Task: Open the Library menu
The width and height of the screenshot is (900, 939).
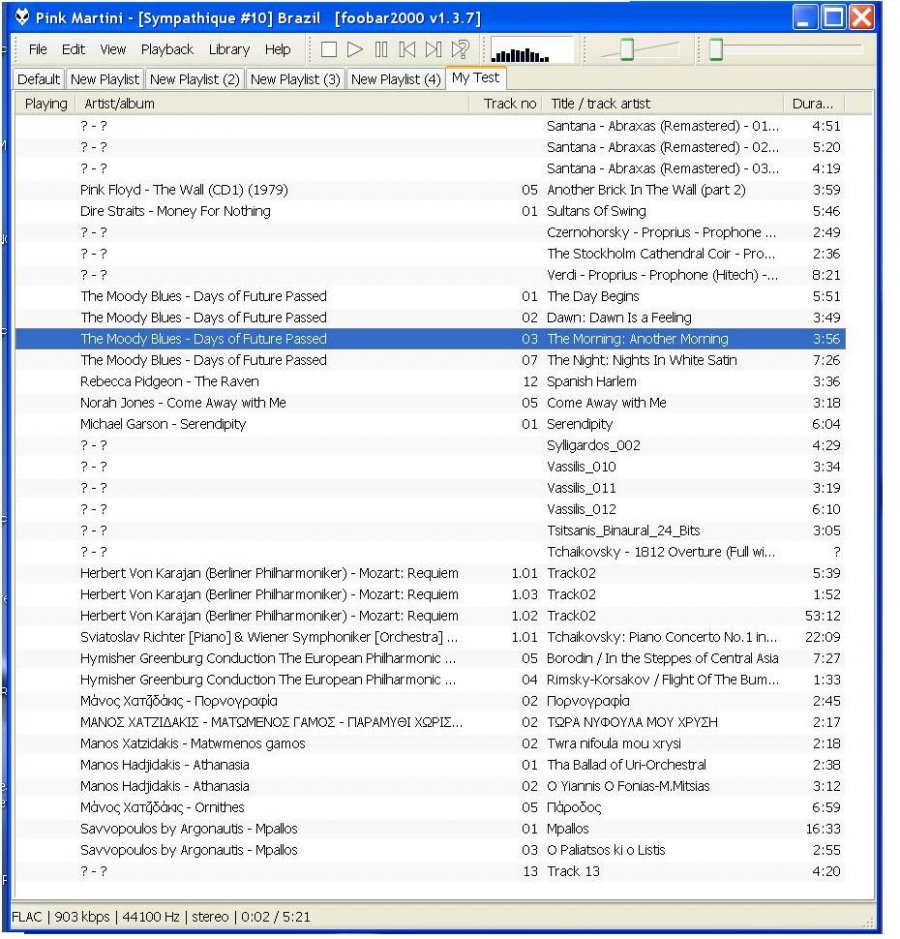Action: click(x=229, y=50)
